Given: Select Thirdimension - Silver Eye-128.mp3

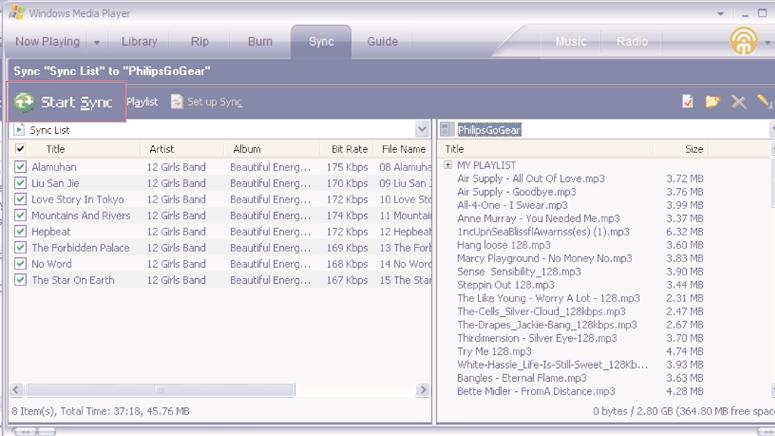Looking at the screenshot, I should (537, 338).
